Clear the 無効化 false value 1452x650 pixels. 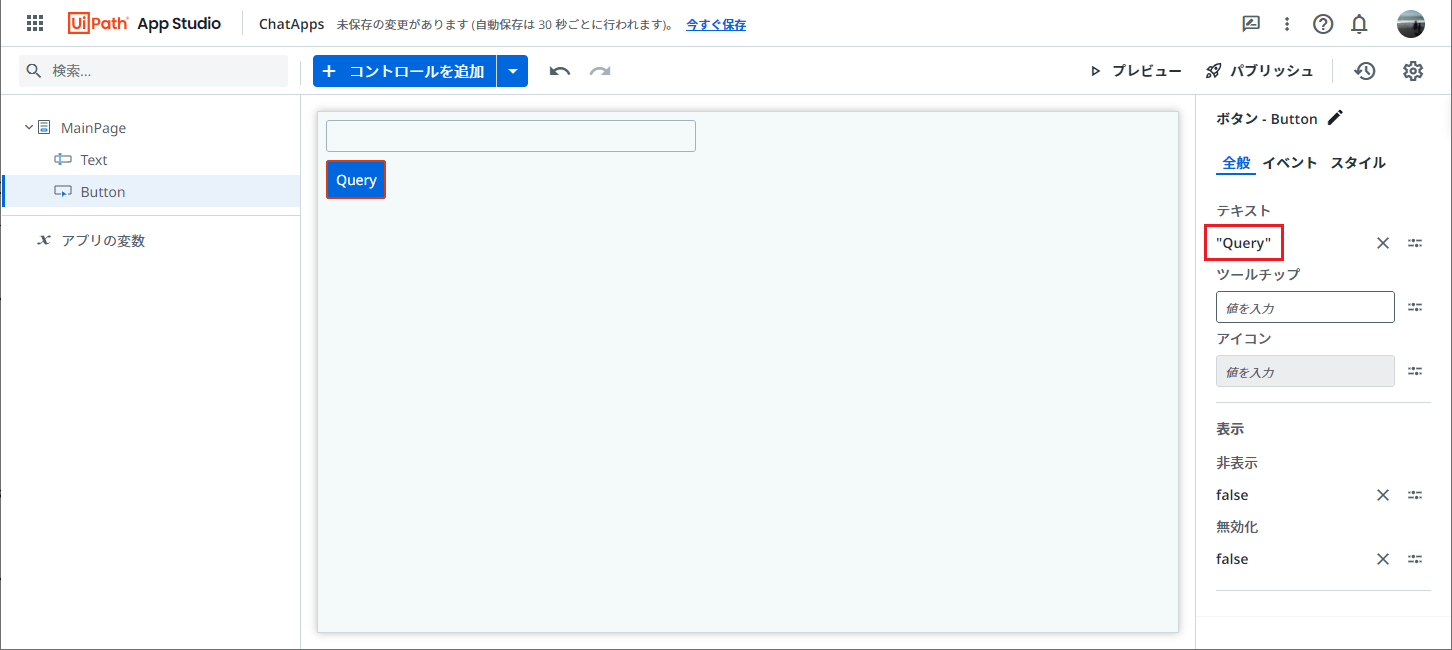coord(1383,559)
